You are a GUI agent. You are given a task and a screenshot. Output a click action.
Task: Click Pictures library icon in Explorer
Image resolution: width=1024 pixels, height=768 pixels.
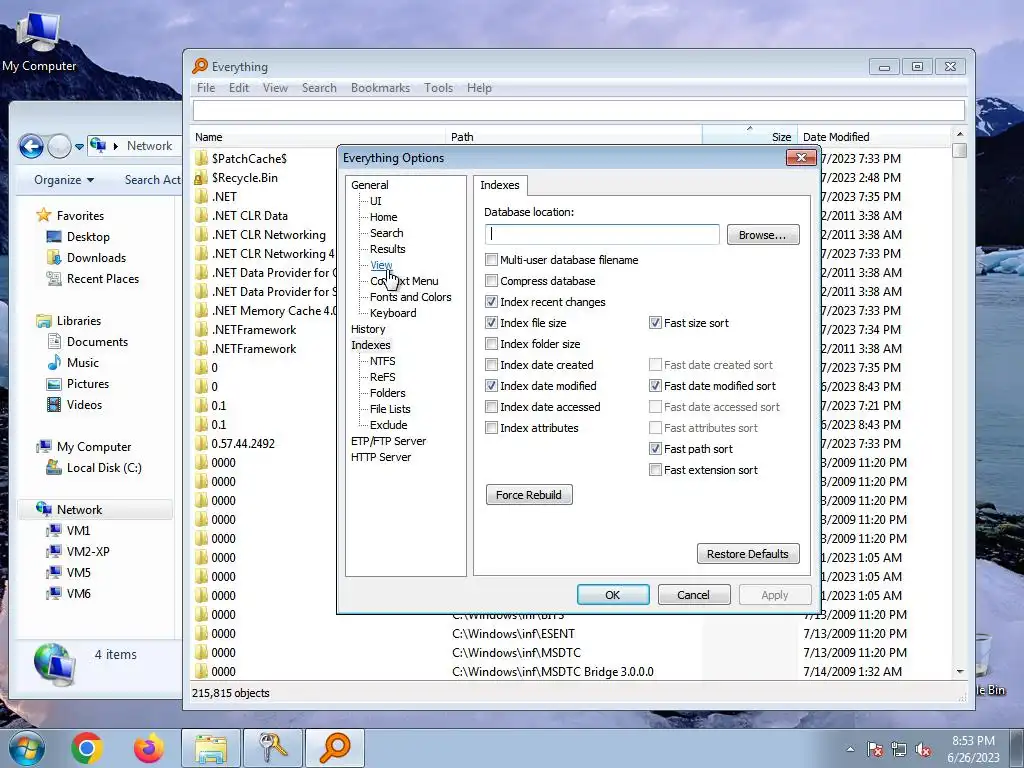point(54,383)
